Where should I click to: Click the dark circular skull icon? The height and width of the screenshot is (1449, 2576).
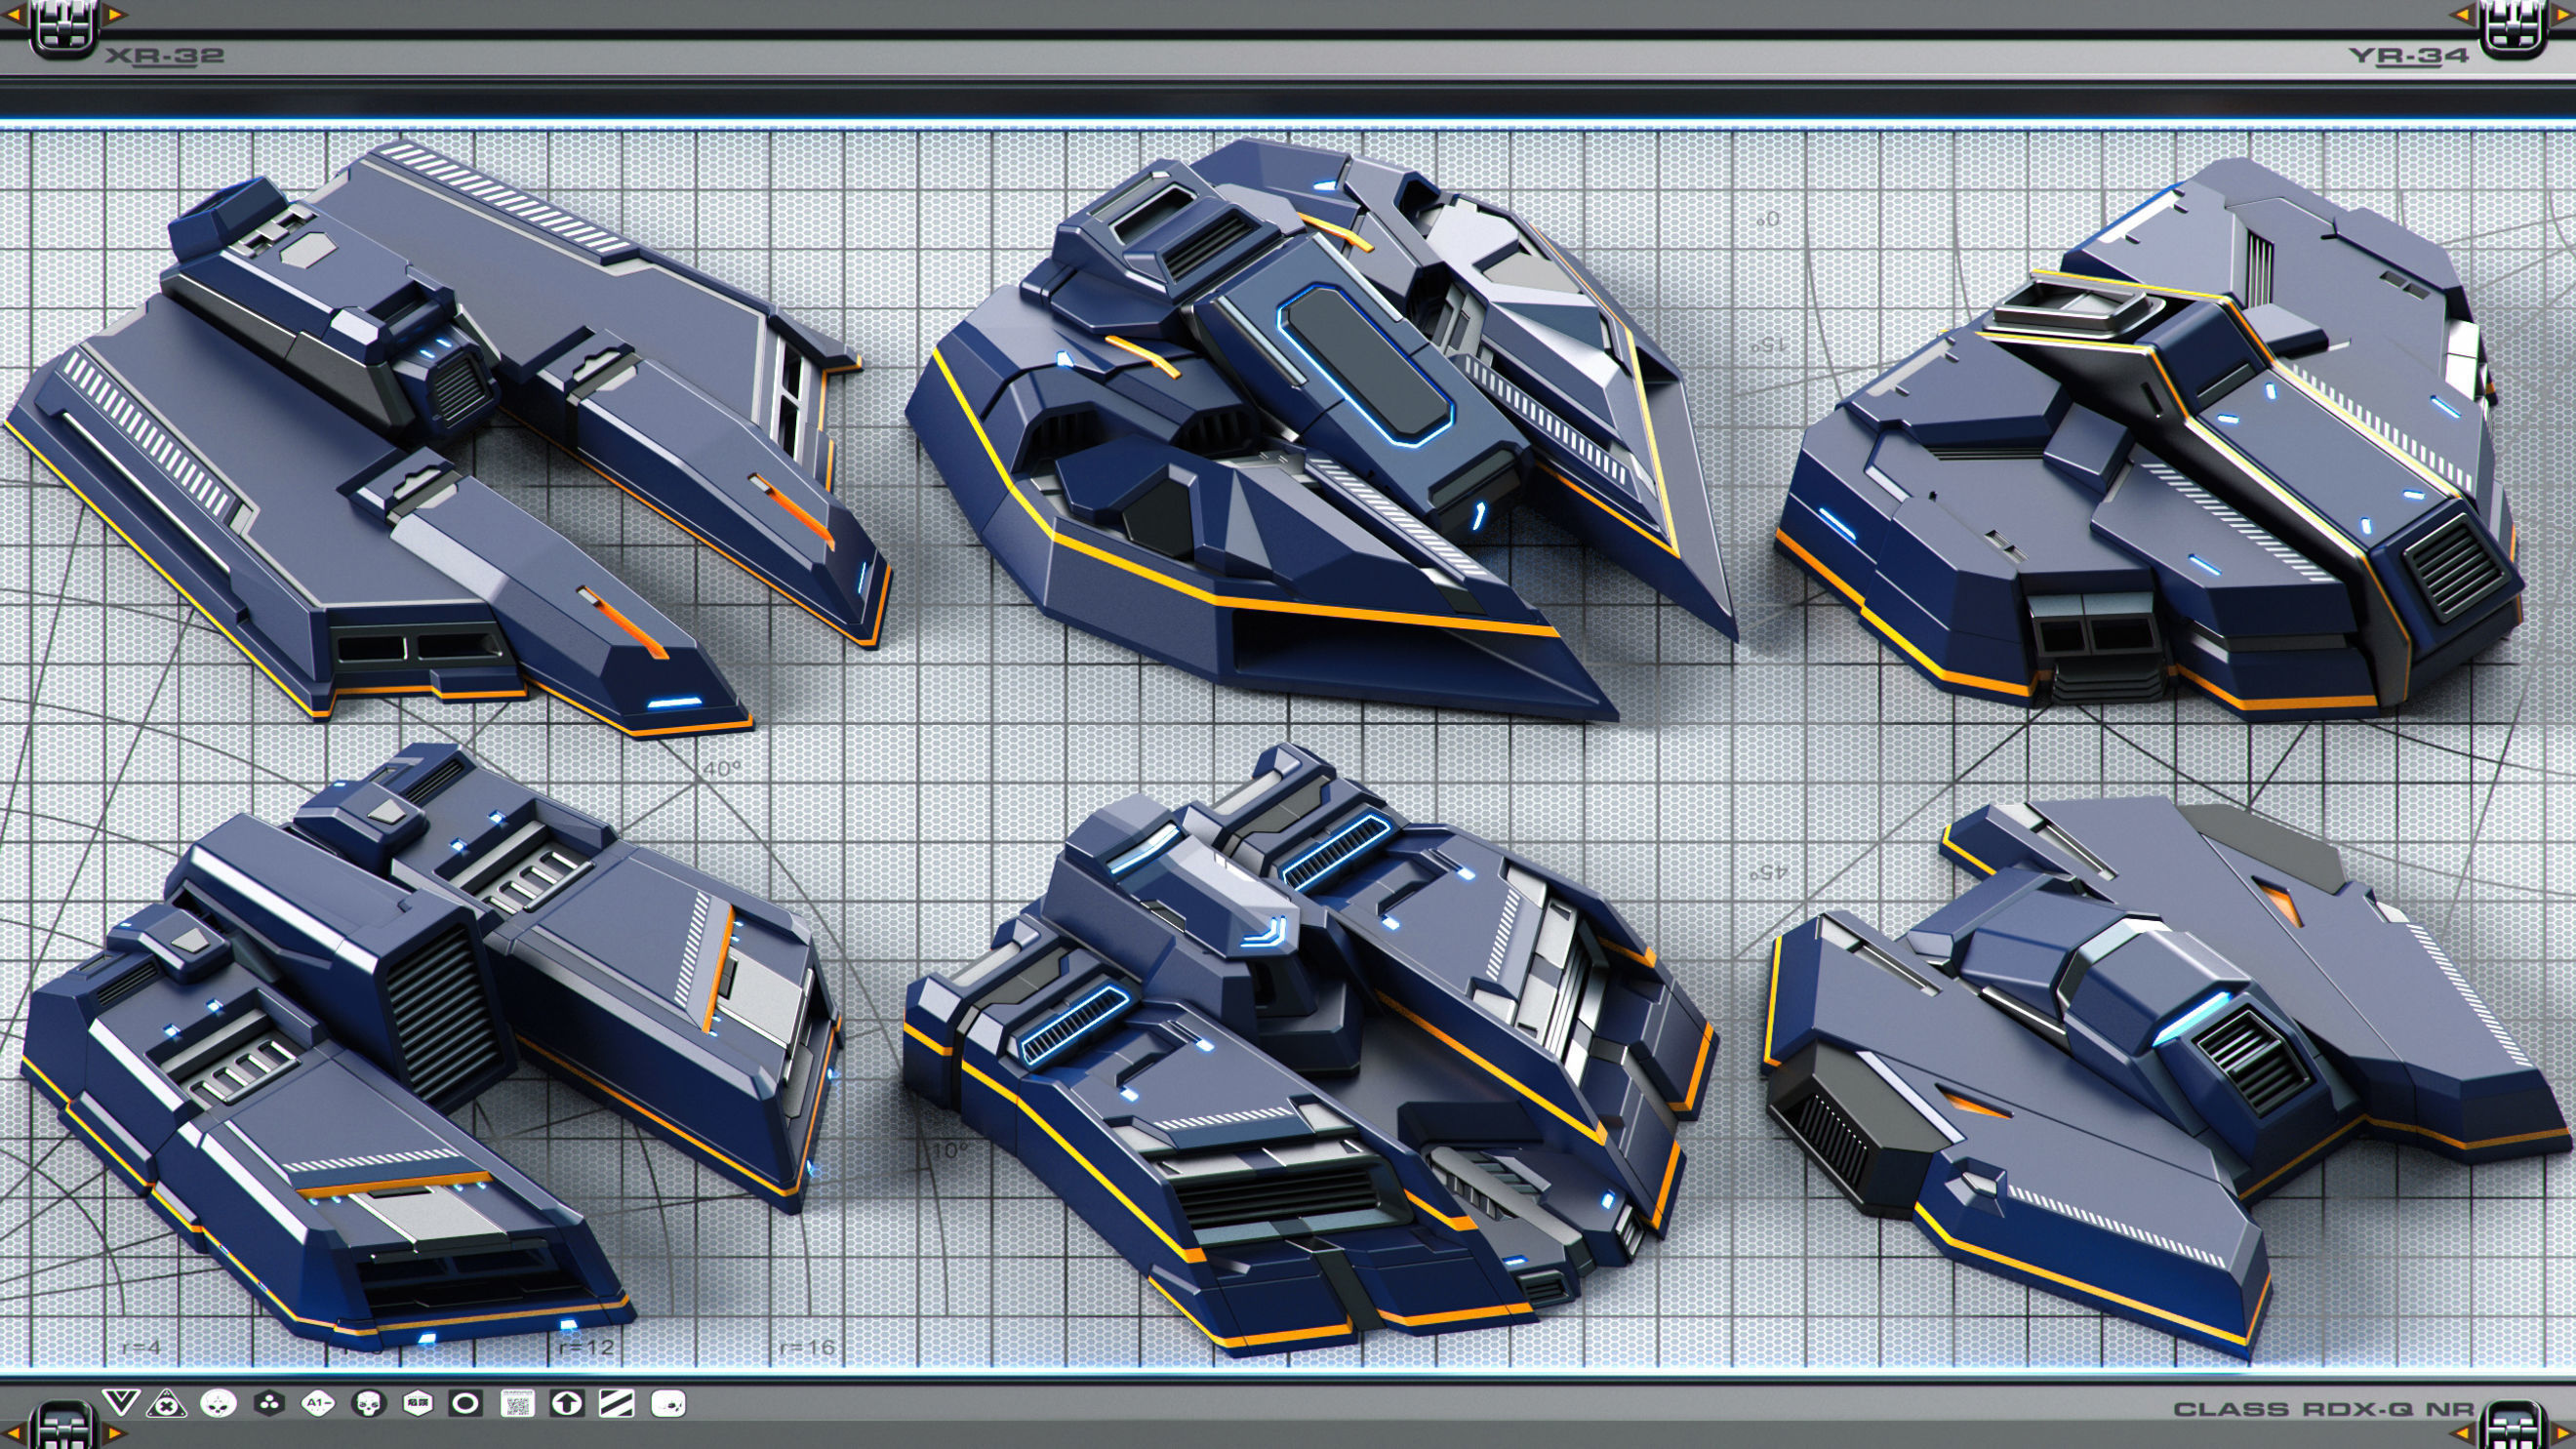[x=368, y=1404]
